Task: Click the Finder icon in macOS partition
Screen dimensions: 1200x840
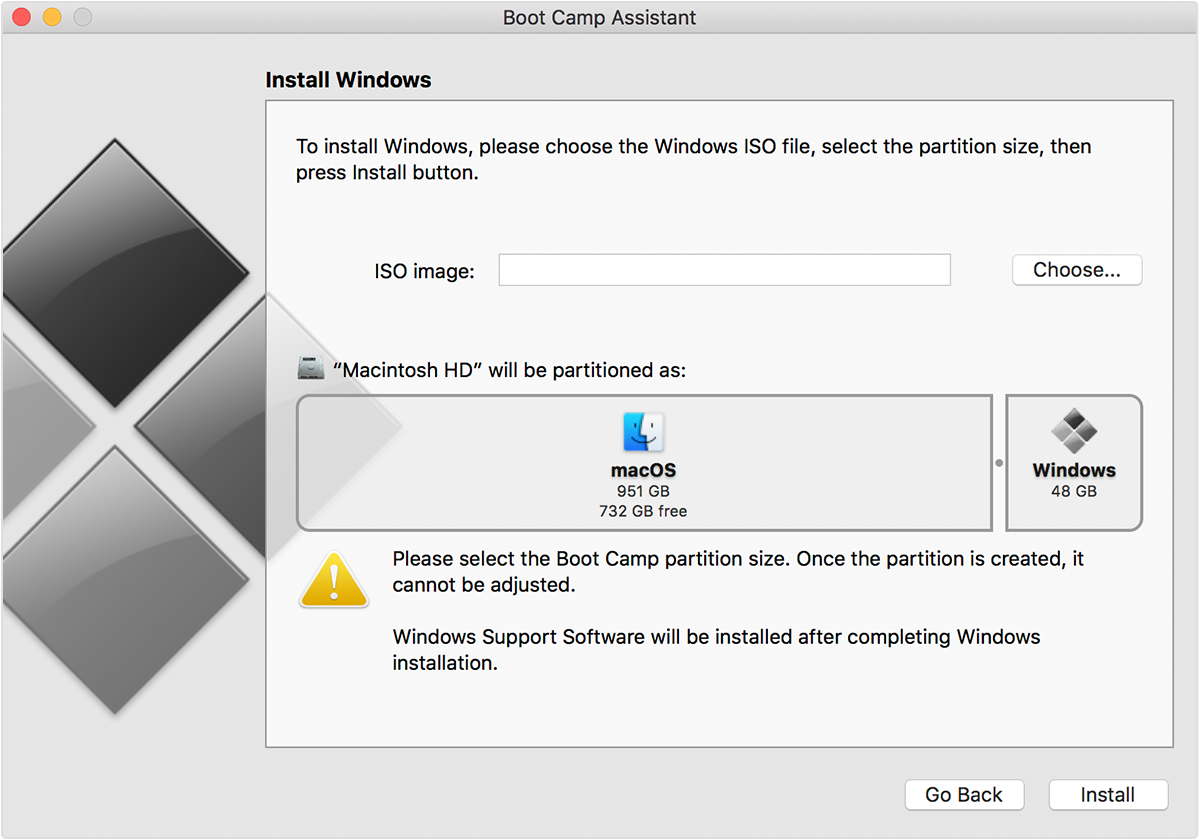Action: (644, 432)
